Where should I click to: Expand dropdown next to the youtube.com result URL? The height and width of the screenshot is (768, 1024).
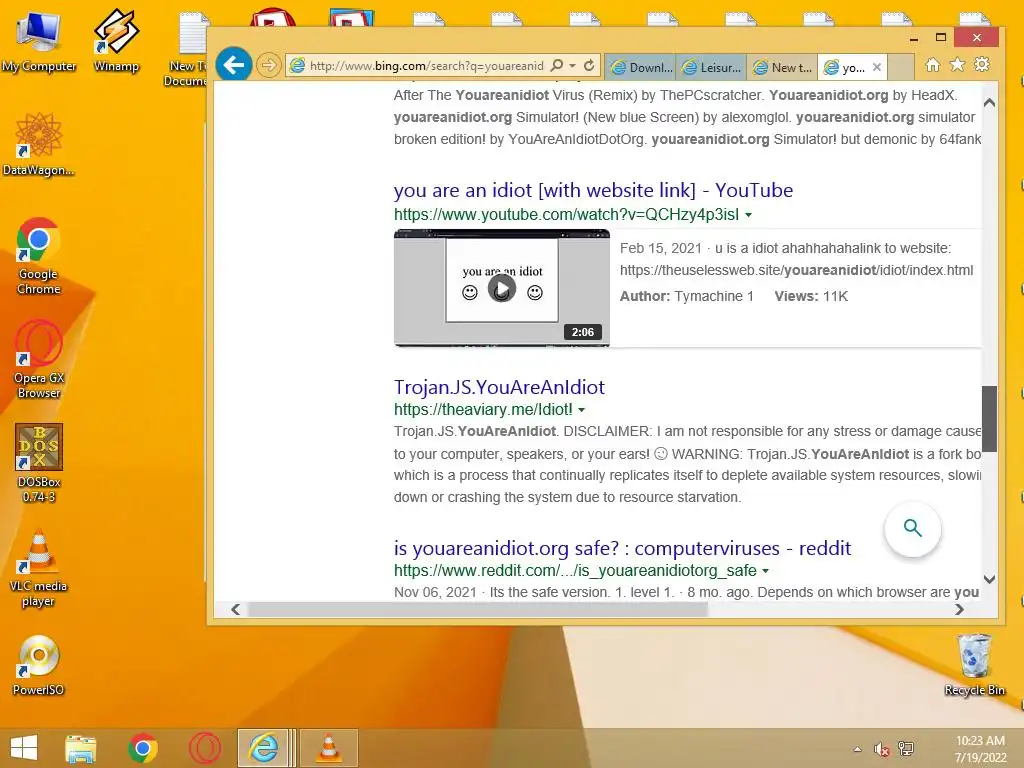click(748, 215)
